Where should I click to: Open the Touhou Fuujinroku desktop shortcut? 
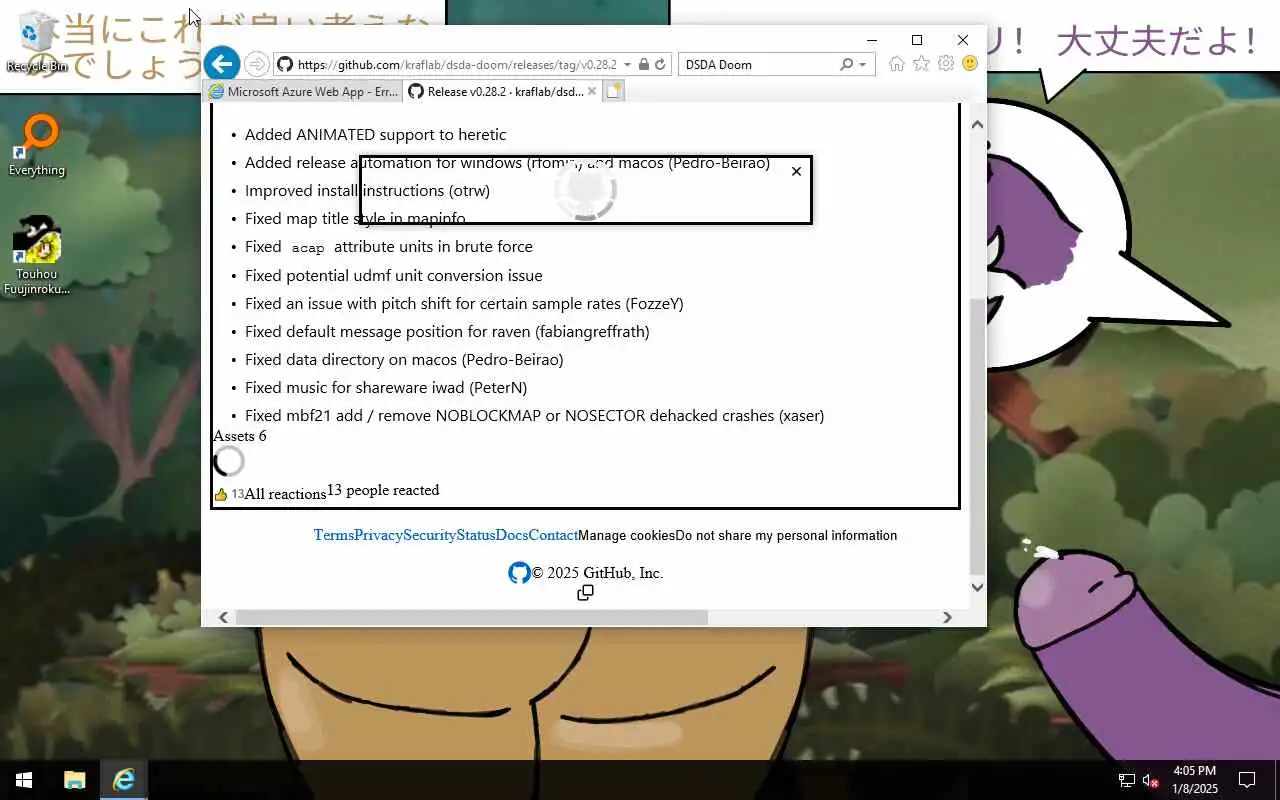pos(37,256)
